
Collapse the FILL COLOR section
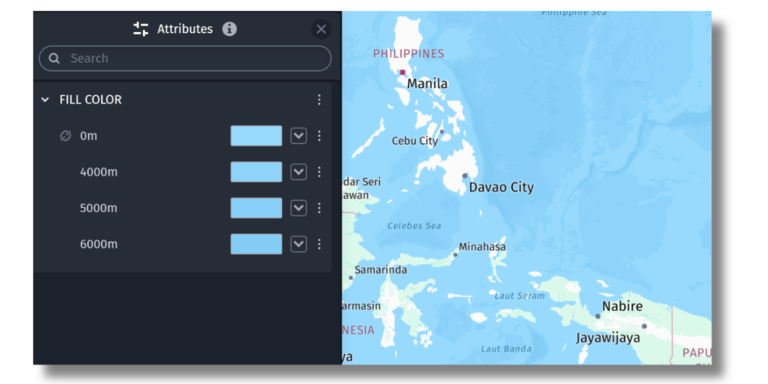click(45, 100)
